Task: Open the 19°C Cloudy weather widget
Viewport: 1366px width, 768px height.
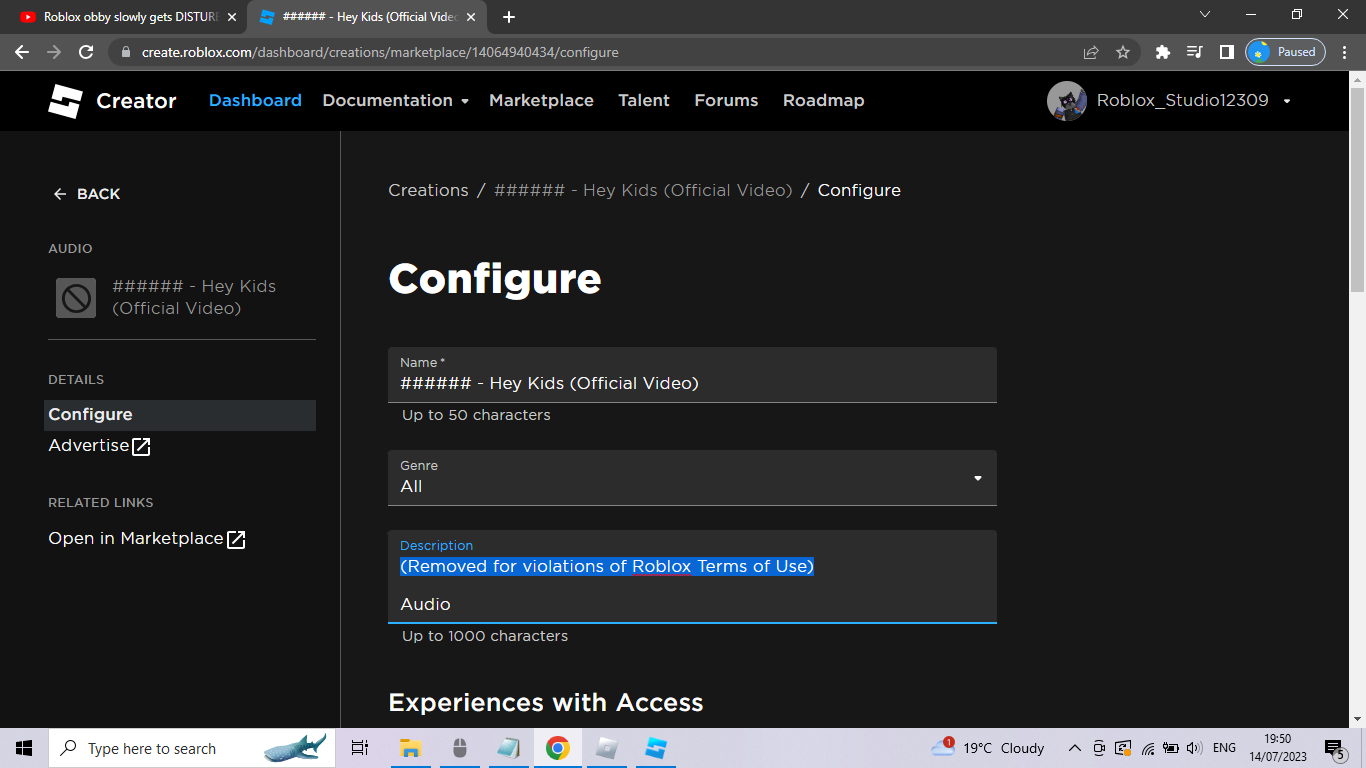Action: 987,748
